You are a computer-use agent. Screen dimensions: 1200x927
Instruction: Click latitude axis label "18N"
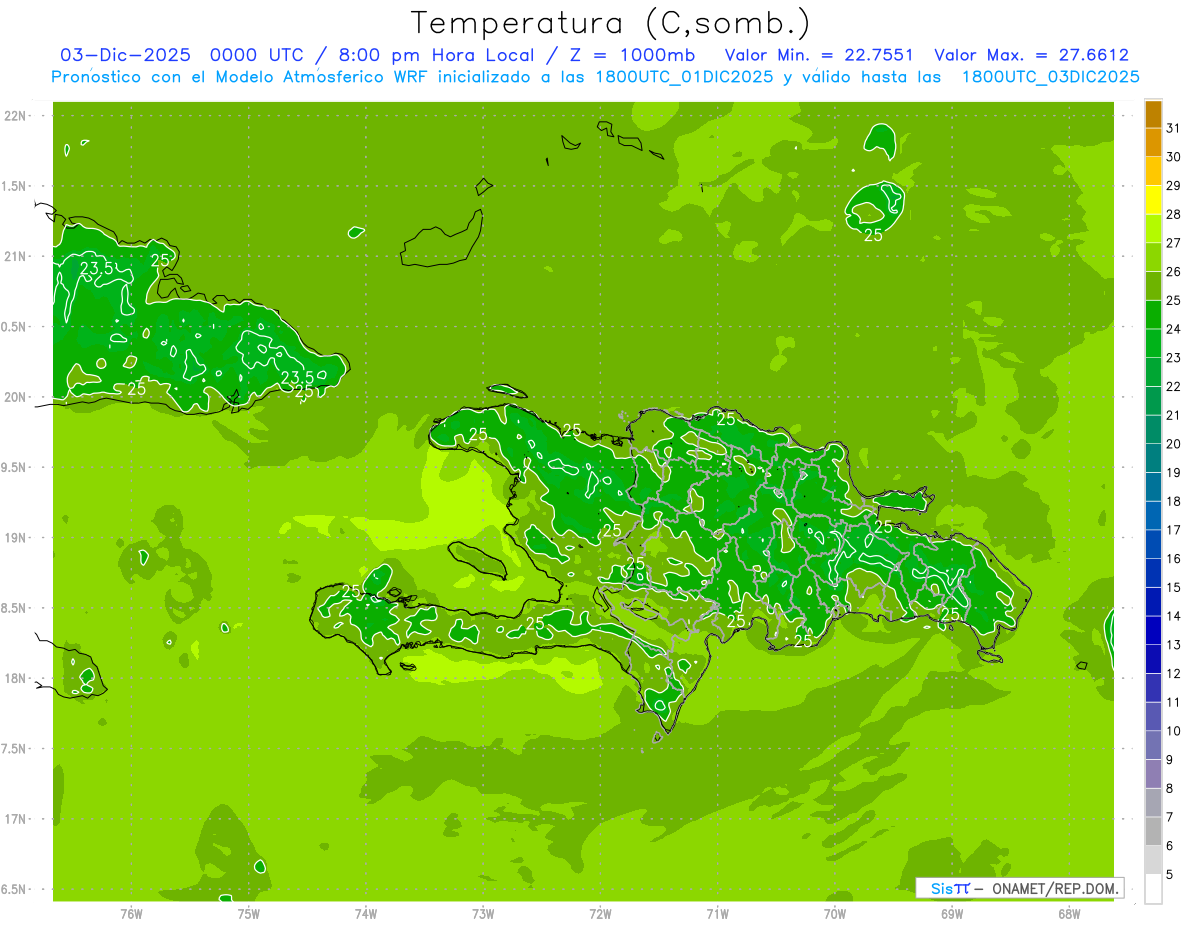[17, 678]
